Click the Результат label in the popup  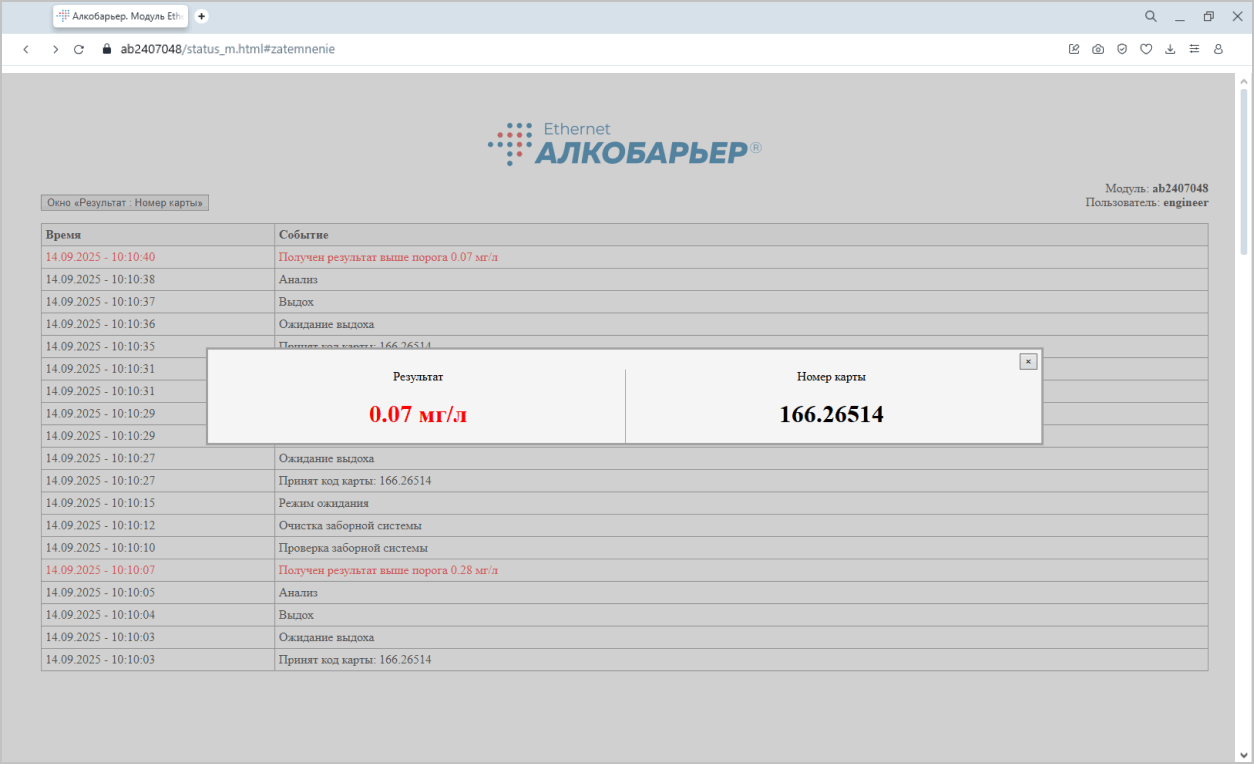click(x=418, y=377)
